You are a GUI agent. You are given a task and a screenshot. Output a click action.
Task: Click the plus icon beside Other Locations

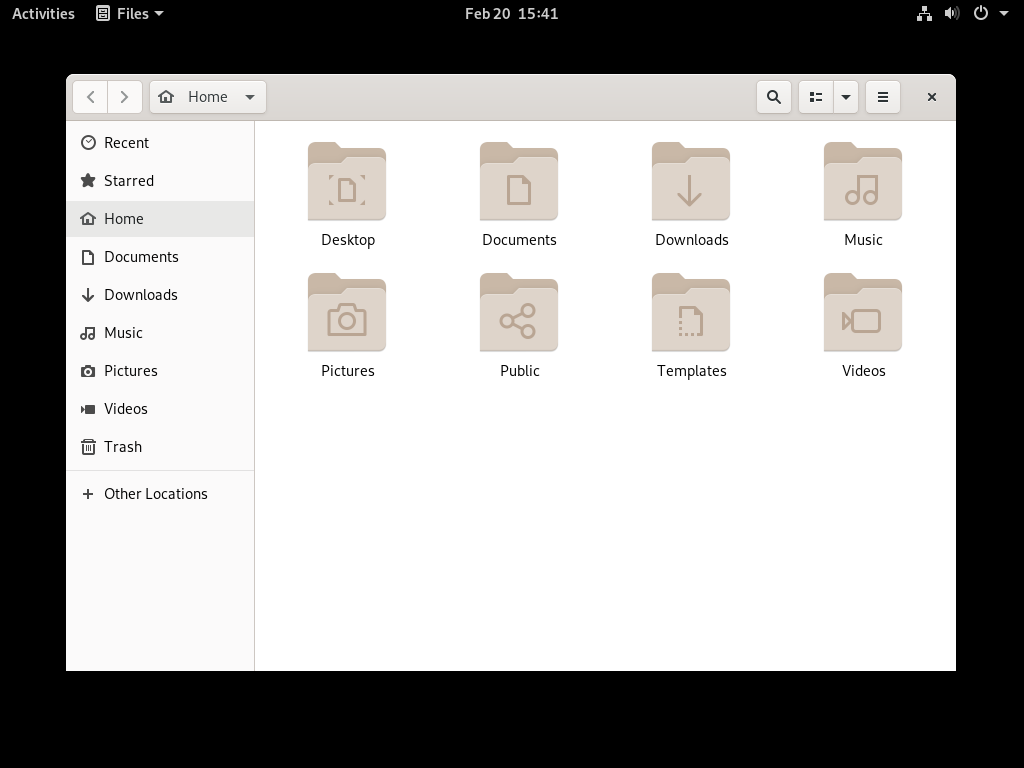88,494
